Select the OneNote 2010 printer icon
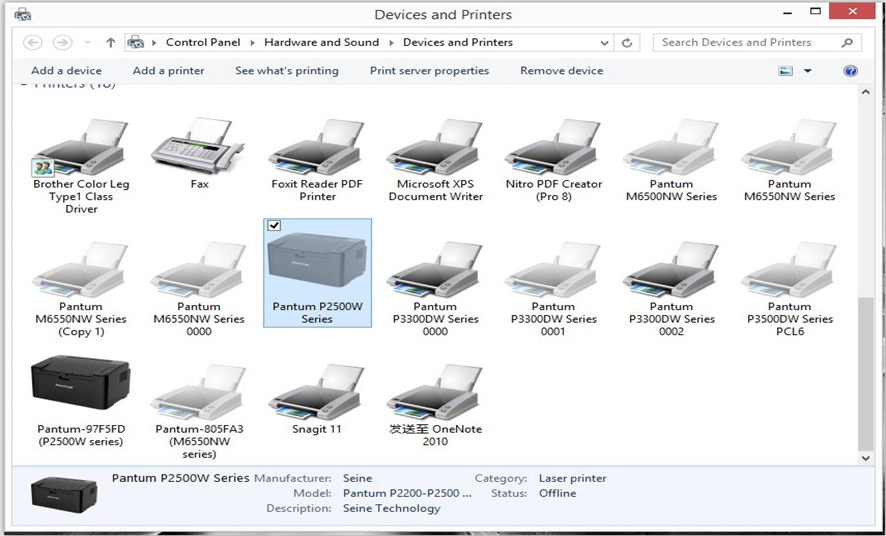The height and width of the screenshot is (536, 886). (x=435, y=394)
